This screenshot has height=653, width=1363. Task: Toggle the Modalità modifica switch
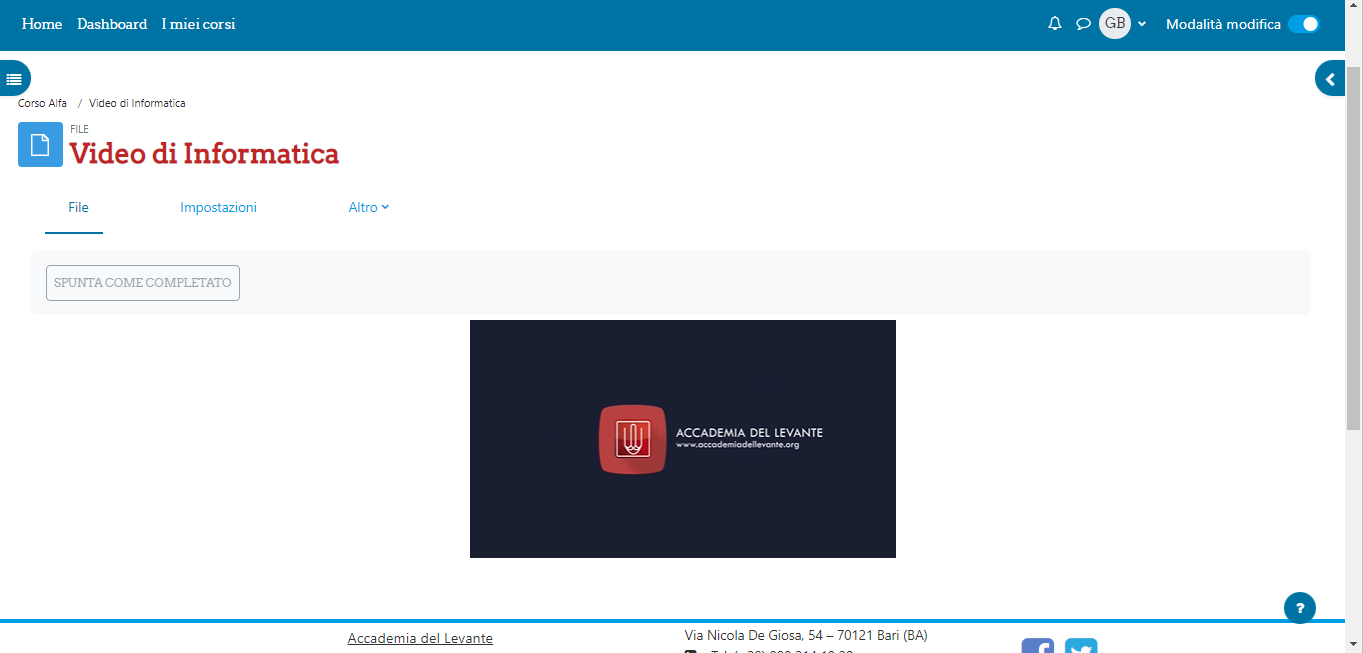coord(1303,24)
